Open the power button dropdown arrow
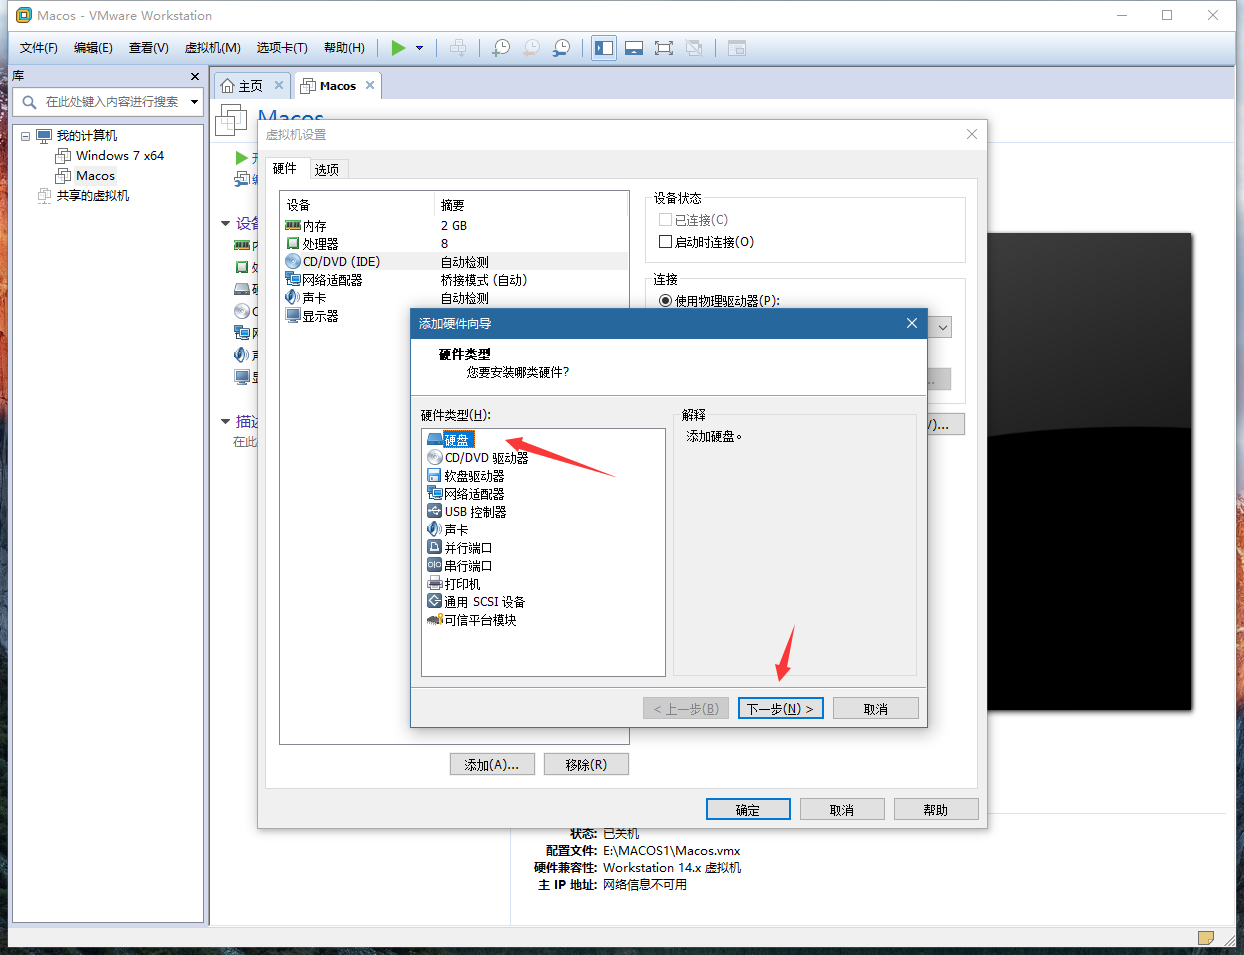Screen dimensions: 1244x955 (x=418, y=47)
